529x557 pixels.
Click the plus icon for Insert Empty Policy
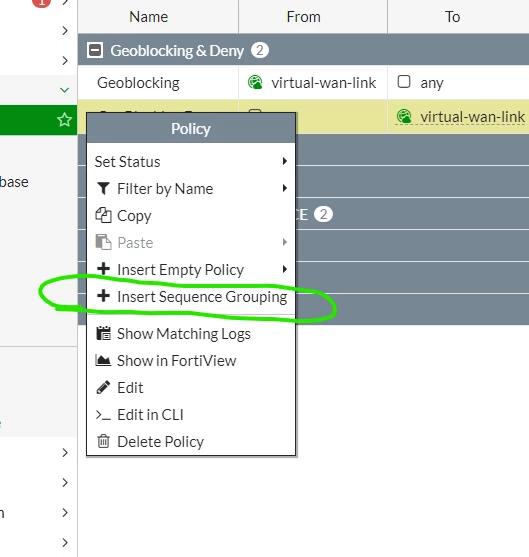pos(103,269)
